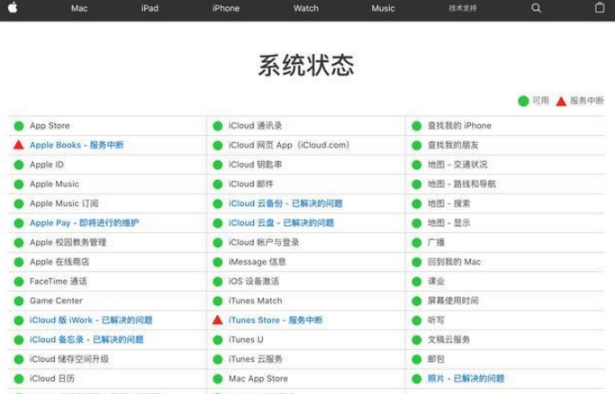The height and width of the screenshot is (394, 615).
Task: Select the Apple 校园教务管理 text
Action: pos(68,243)
